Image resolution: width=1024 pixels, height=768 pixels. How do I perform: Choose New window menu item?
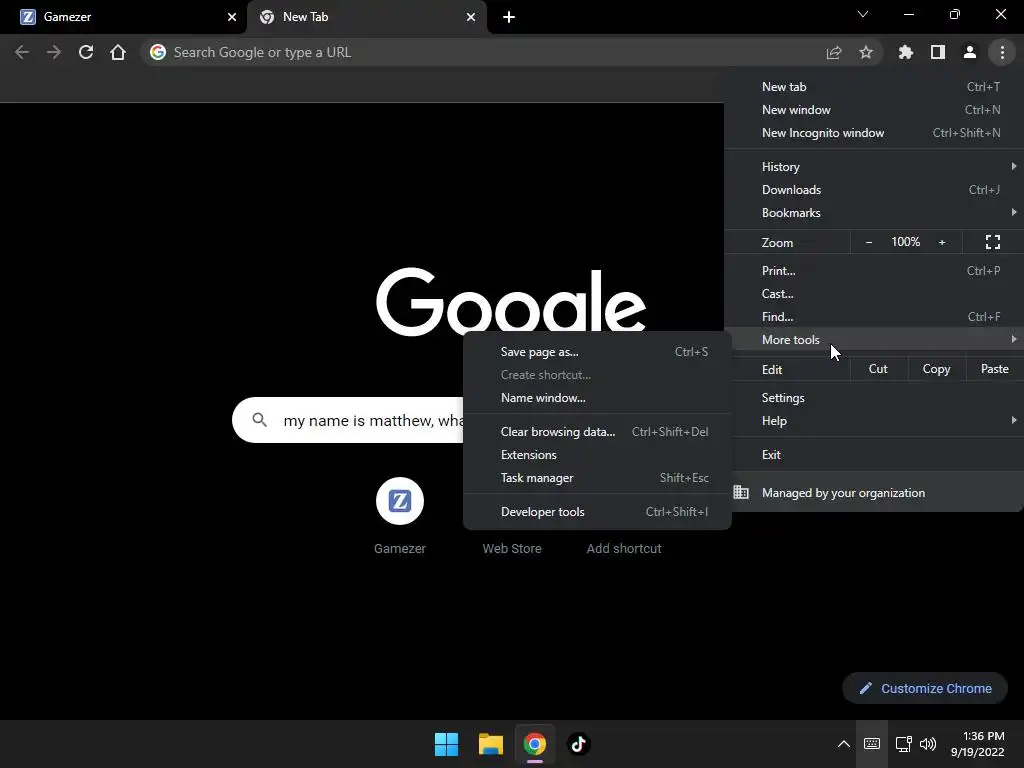coord(874,110)
